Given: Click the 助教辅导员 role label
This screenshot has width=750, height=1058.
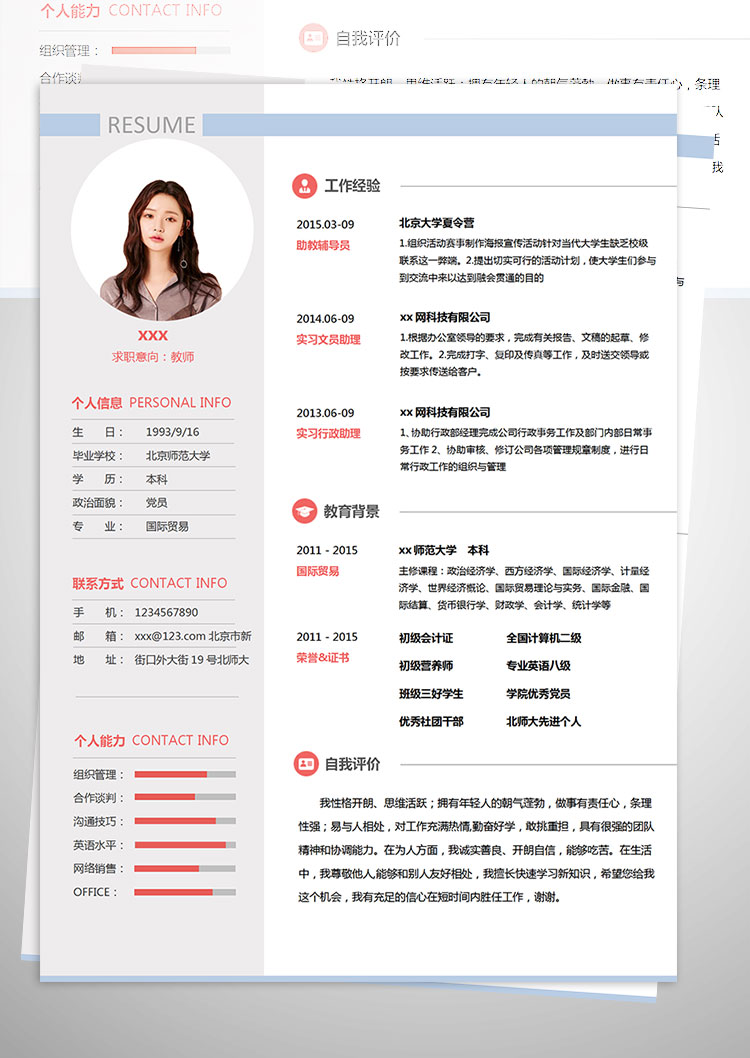Looking at the screenshot, I should 323,245.
